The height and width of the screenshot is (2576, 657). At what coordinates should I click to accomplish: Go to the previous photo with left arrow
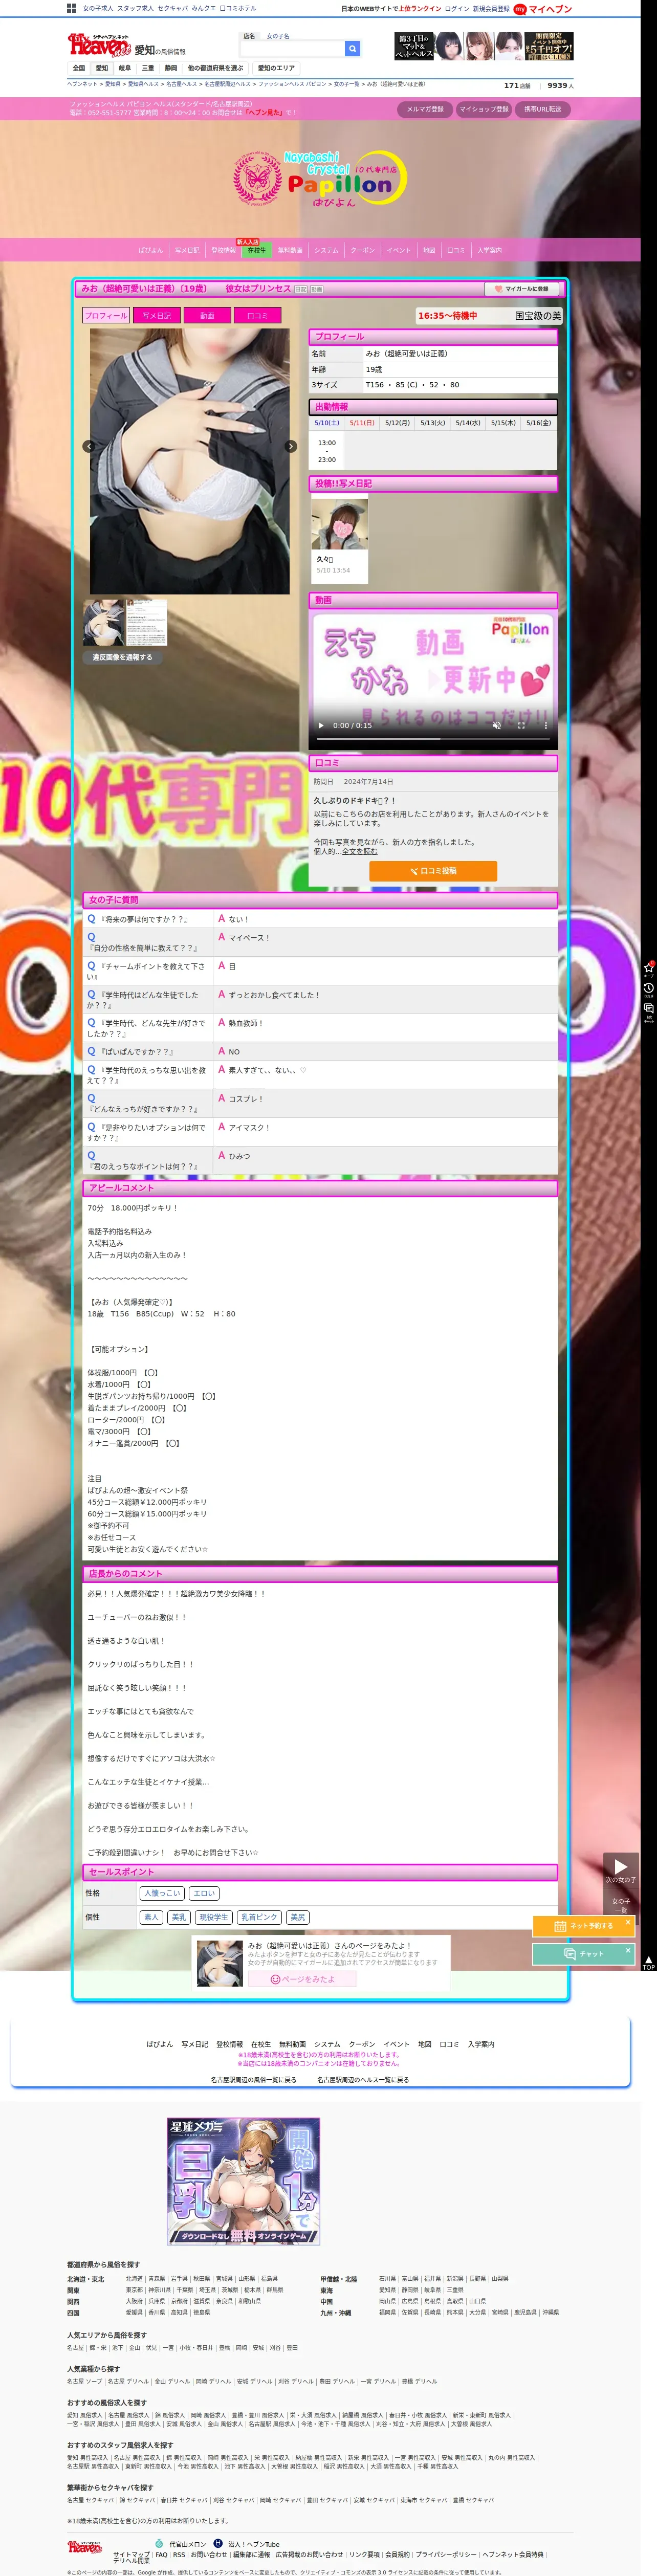coord(89,446)
